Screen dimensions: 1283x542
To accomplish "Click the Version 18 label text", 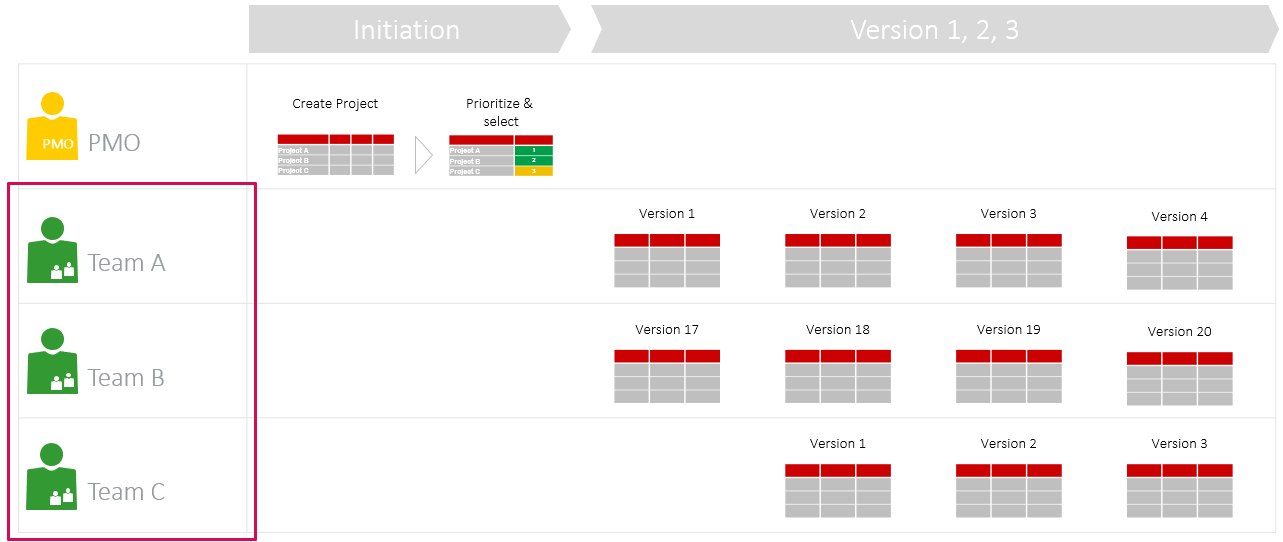I will coord(837,330).
